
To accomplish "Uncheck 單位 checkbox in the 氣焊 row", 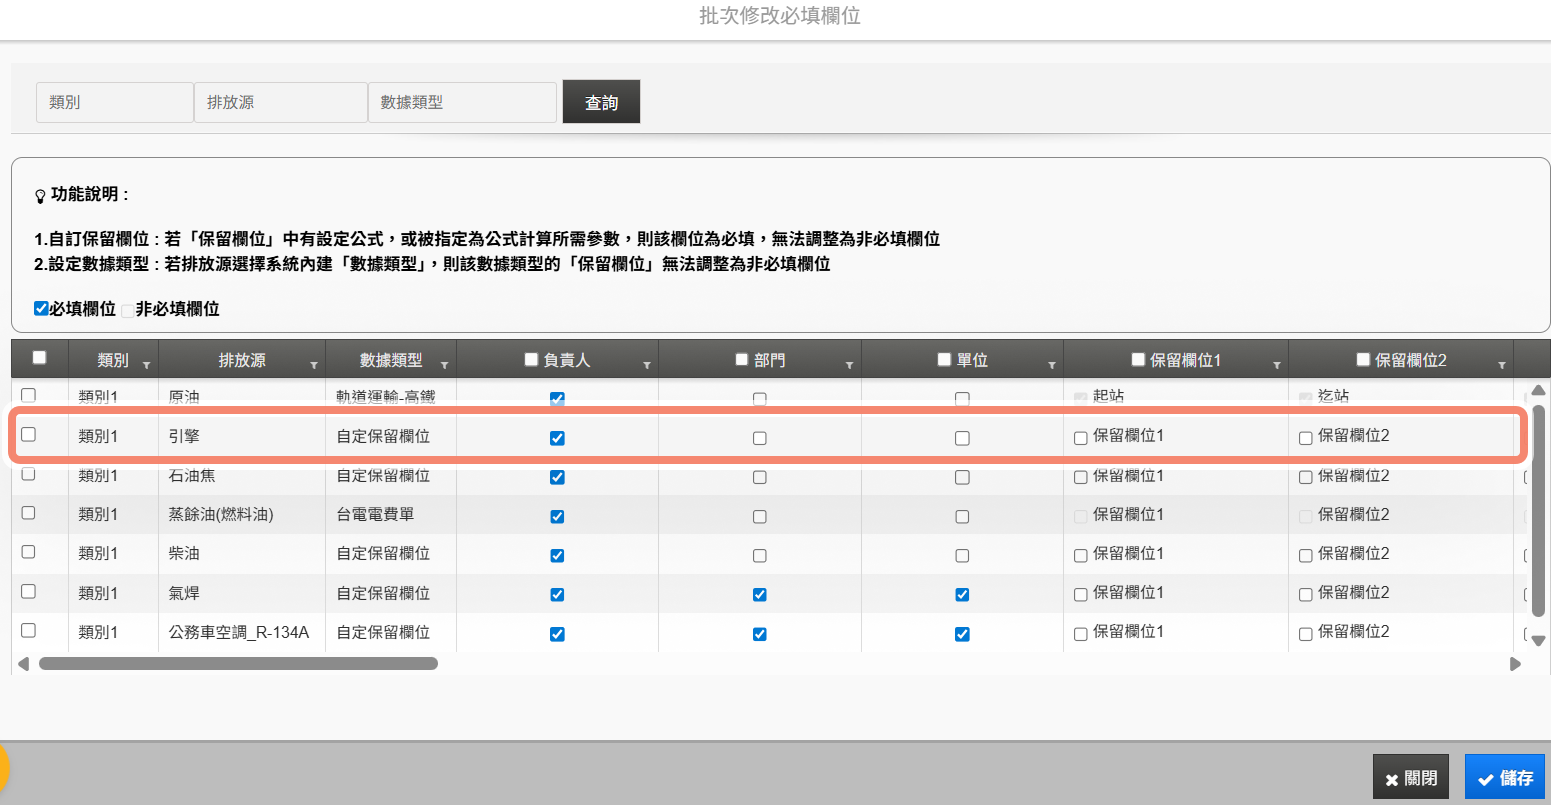I will [962, 594].
